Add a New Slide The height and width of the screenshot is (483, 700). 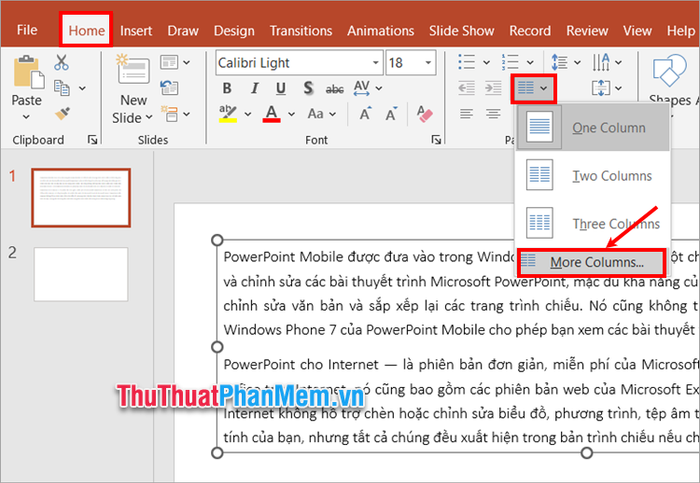click(x=133, y=90)
